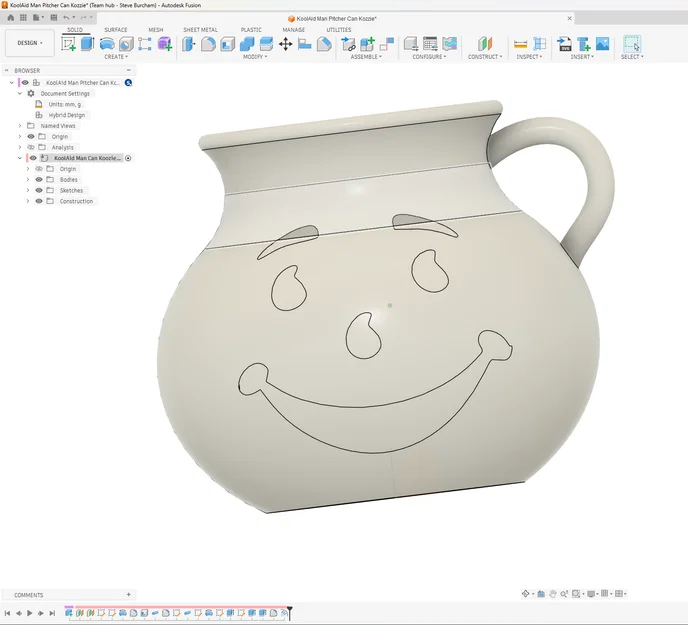Select the Fillet tool
The image size is (688, 625).
[208, 44]
